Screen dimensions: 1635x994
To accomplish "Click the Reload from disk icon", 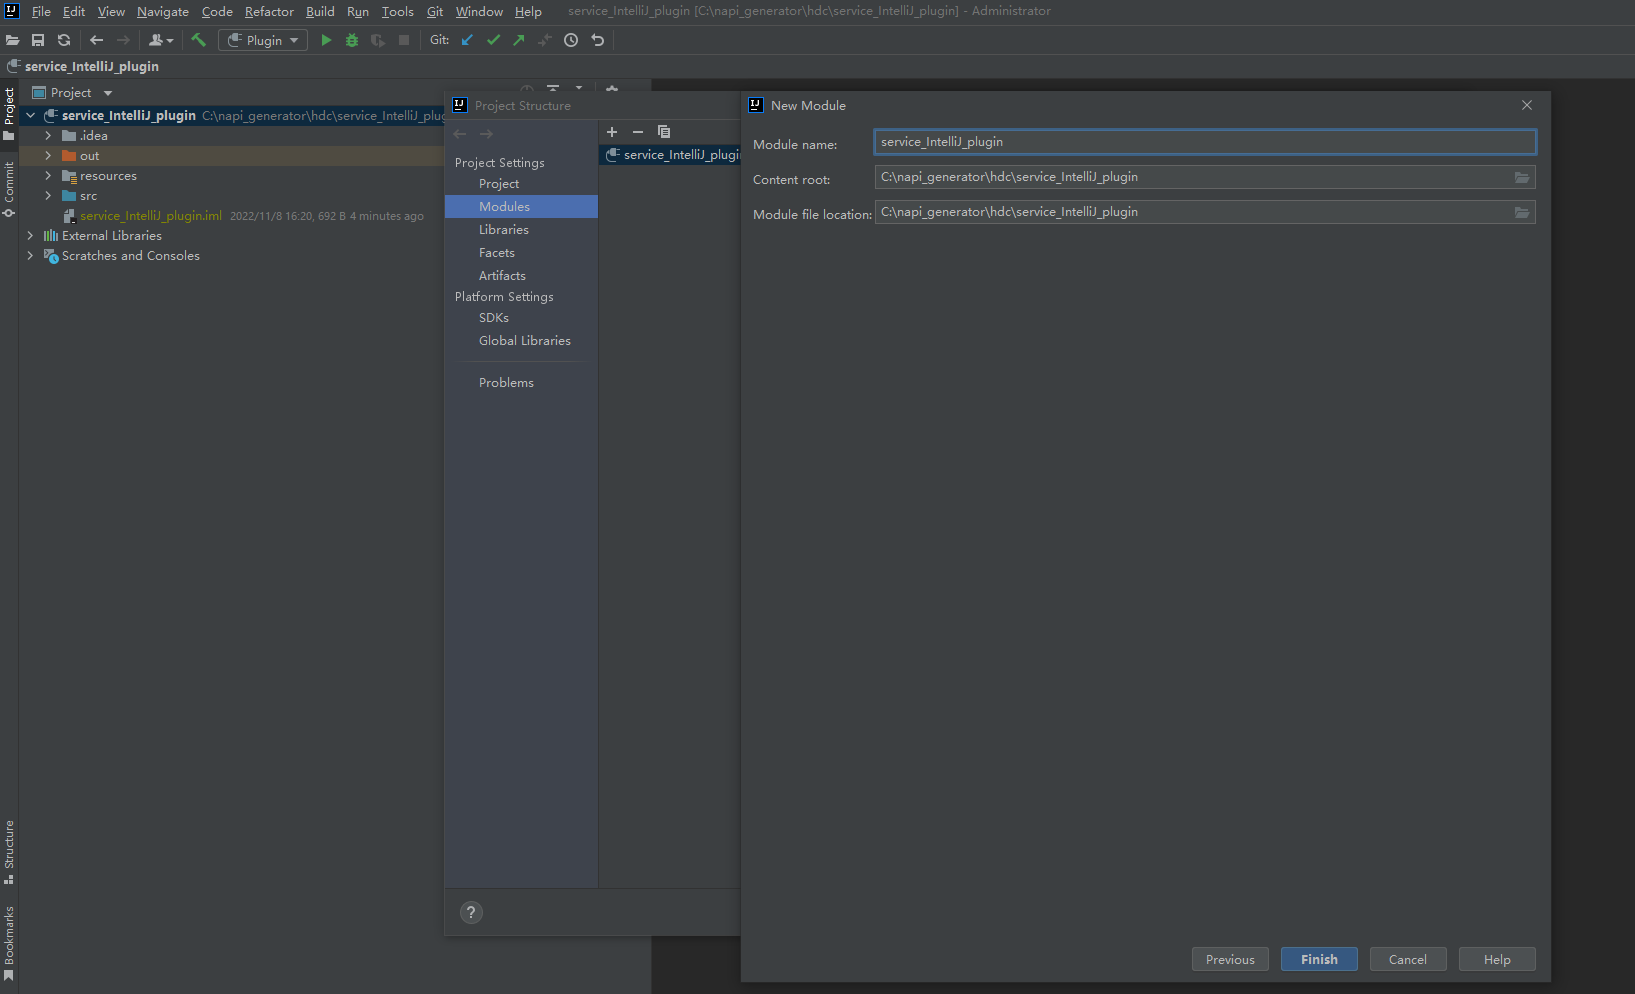I will (x=64, y=40).
